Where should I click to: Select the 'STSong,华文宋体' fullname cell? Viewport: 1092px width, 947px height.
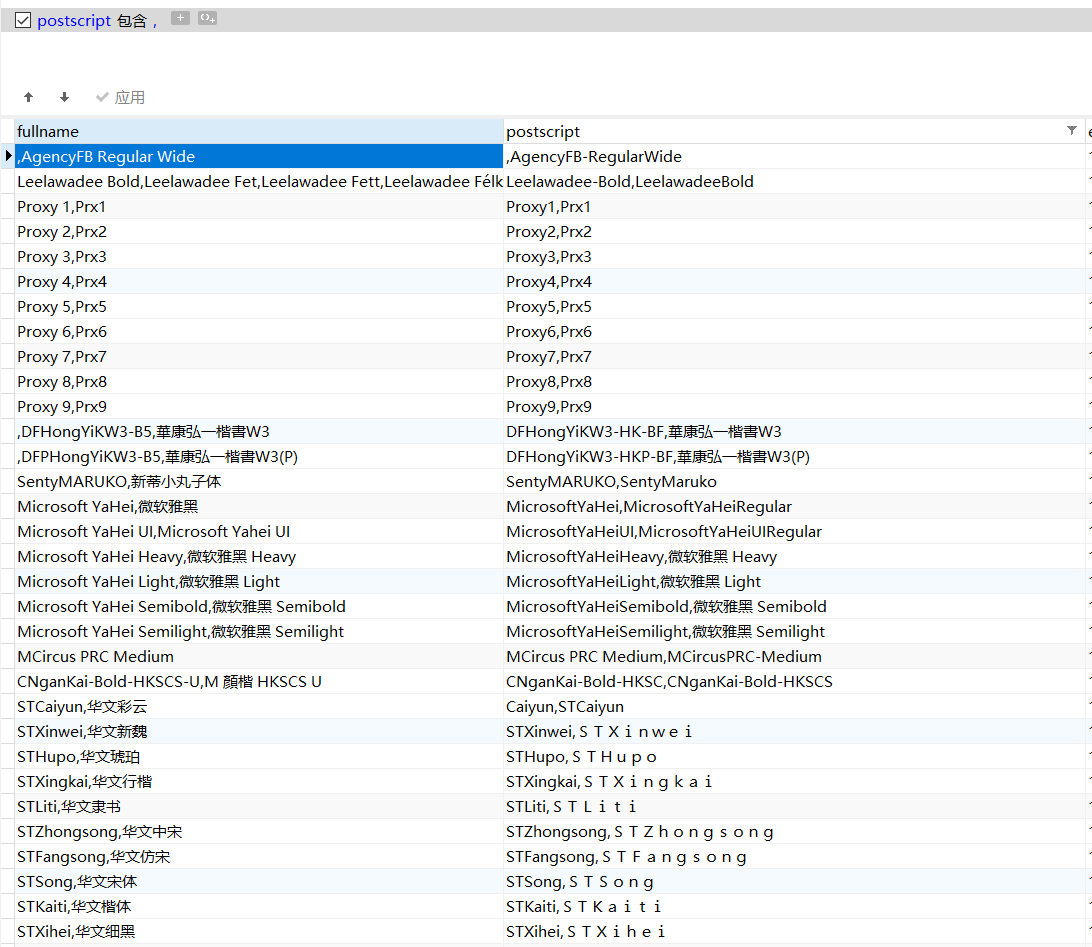(x=258, y=883)
